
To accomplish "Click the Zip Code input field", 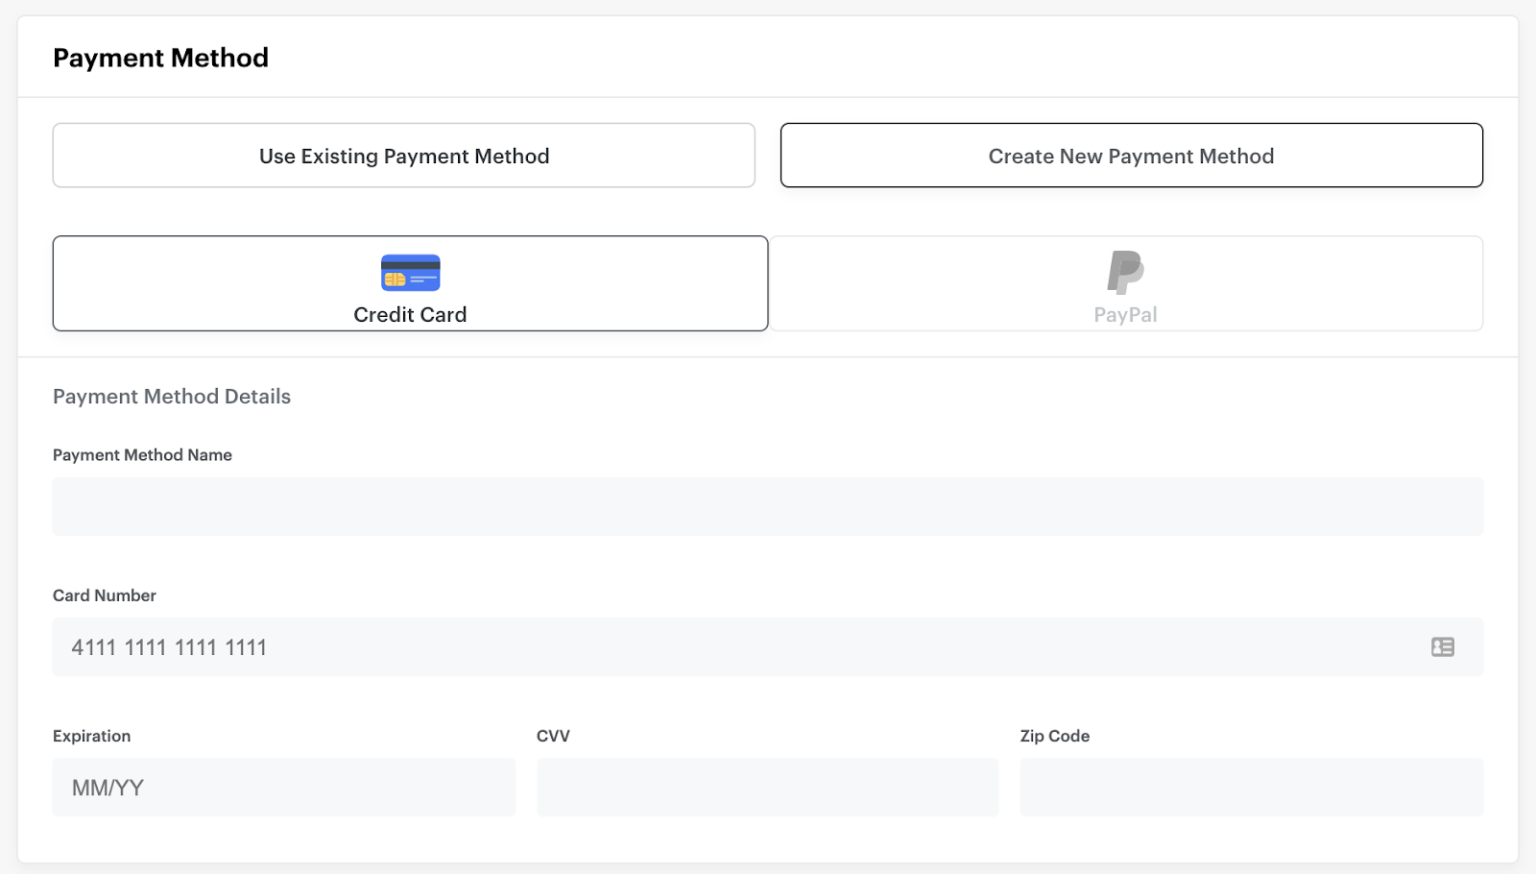I will [1251, 787].
